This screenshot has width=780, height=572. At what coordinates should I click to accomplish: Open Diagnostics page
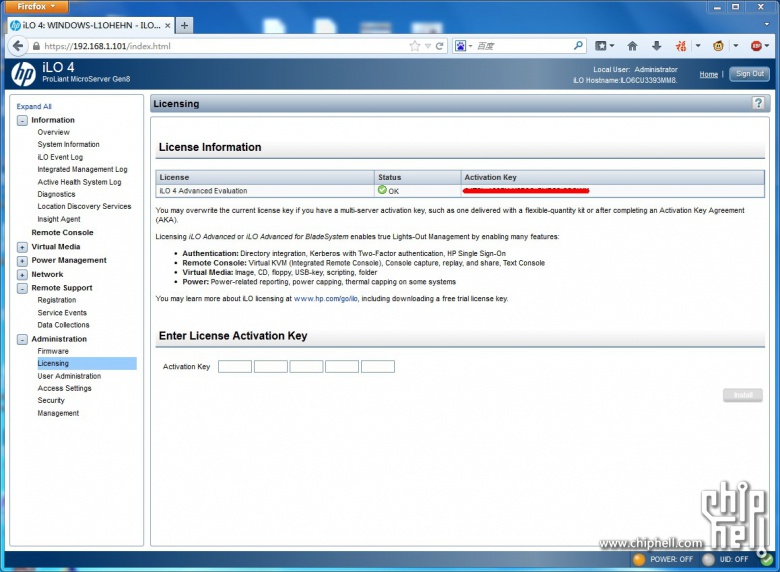[56, 194]
